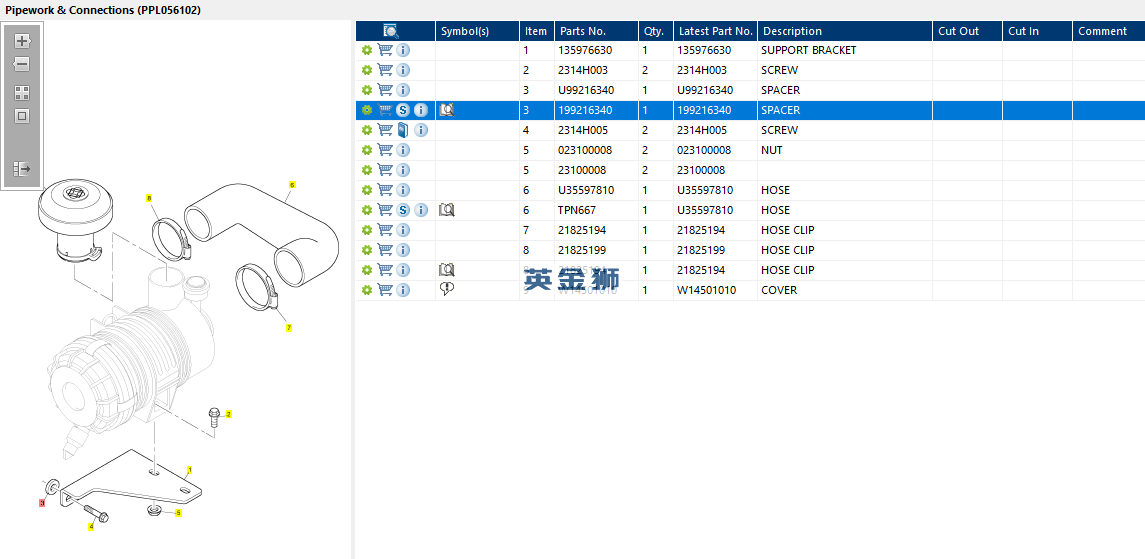Add NUT 023100008 to cart
The height and width of the screenshot is (559, 1145).
(x=385, y=150)
